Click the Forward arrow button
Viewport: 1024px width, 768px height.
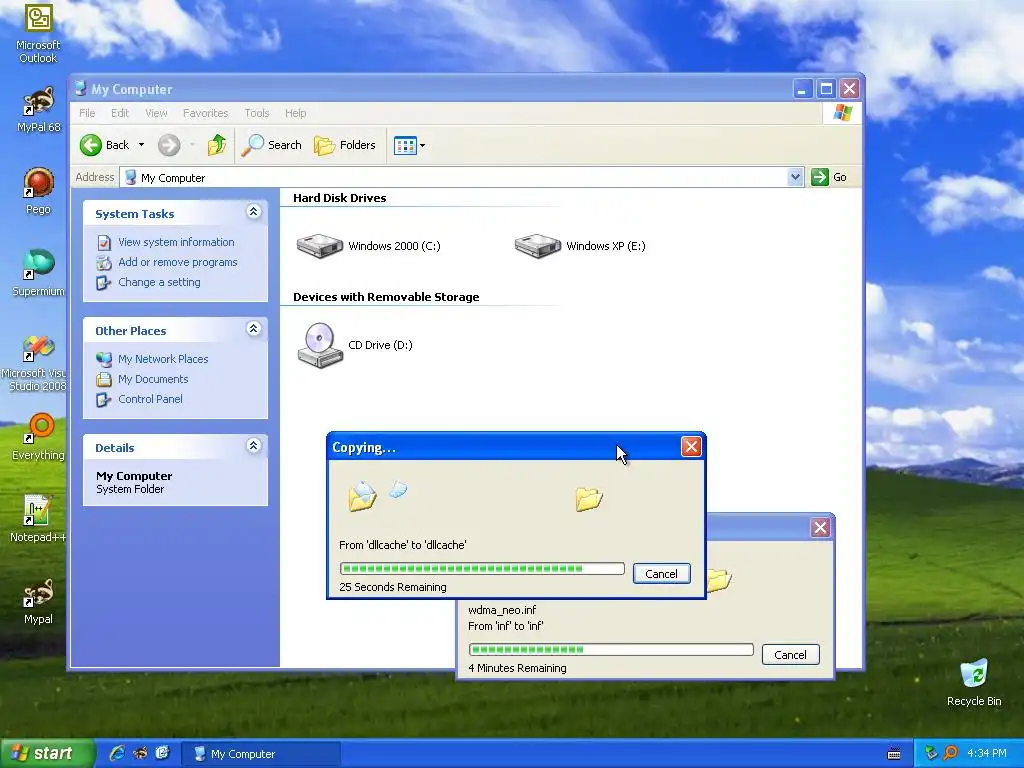click(x=169, y=145)
